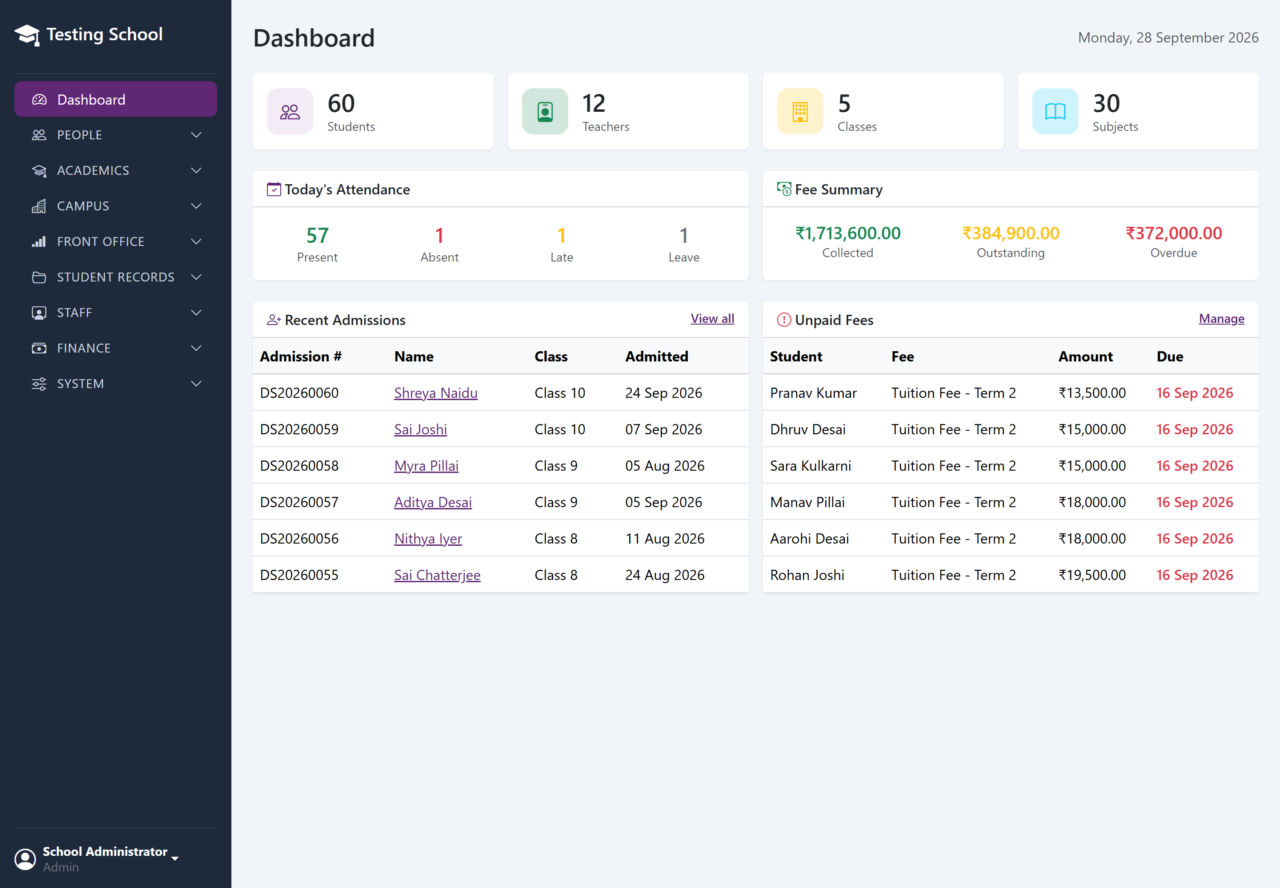Click the graduation cap logo icon

click(x=27, y=35)
